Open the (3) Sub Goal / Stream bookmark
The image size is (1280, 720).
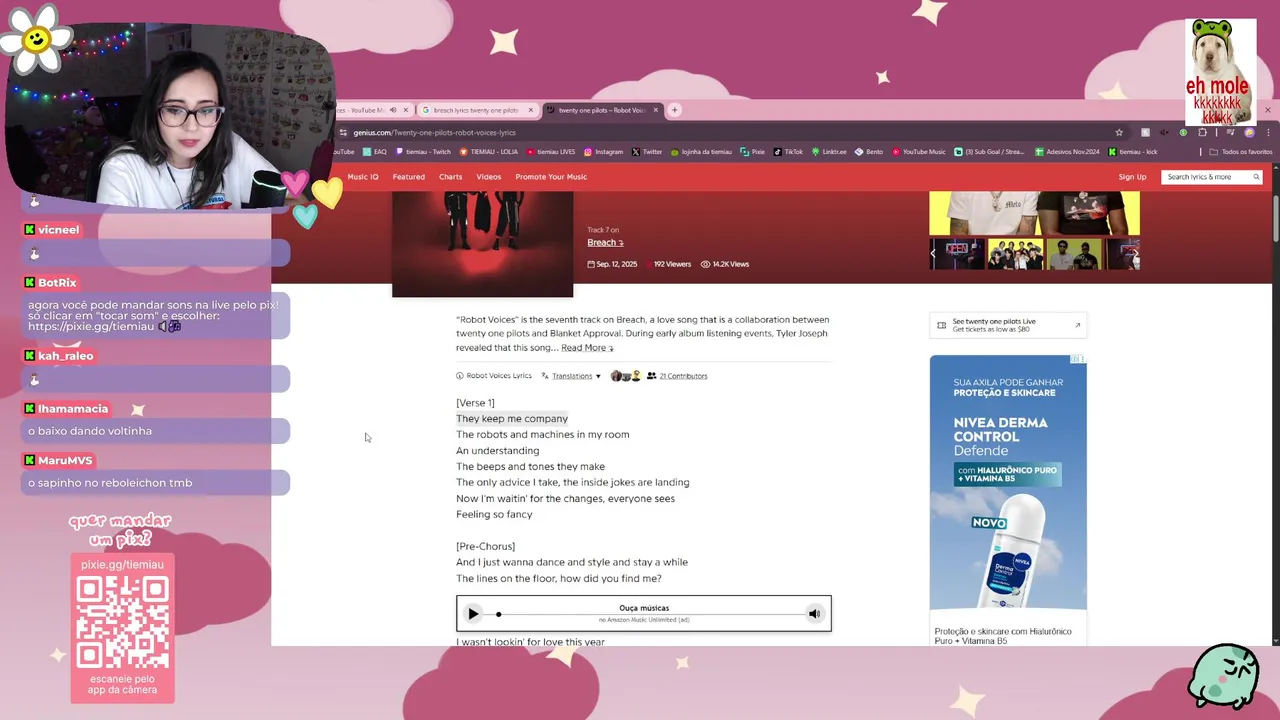tap(989, 152)
